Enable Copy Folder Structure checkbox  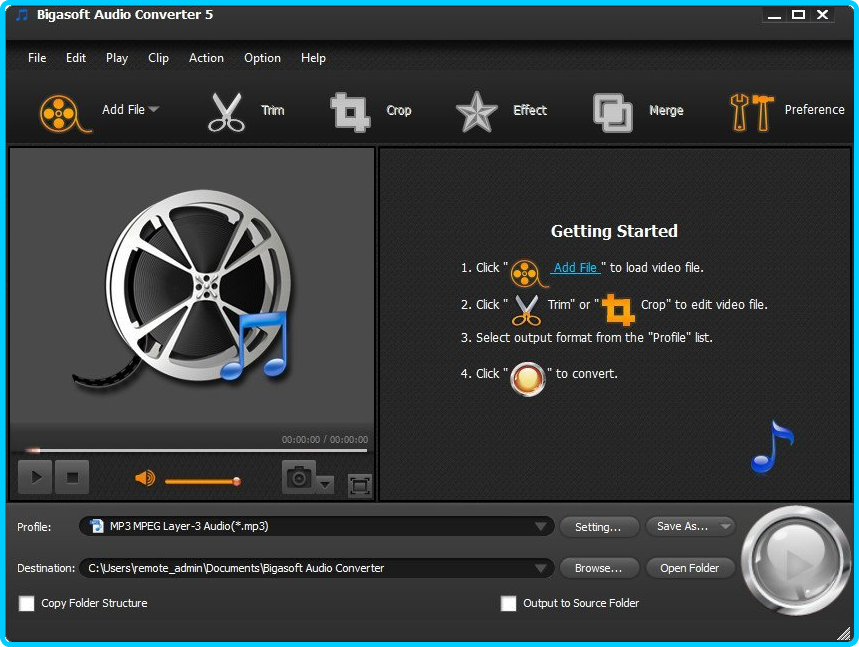click(x=26, y=603)
